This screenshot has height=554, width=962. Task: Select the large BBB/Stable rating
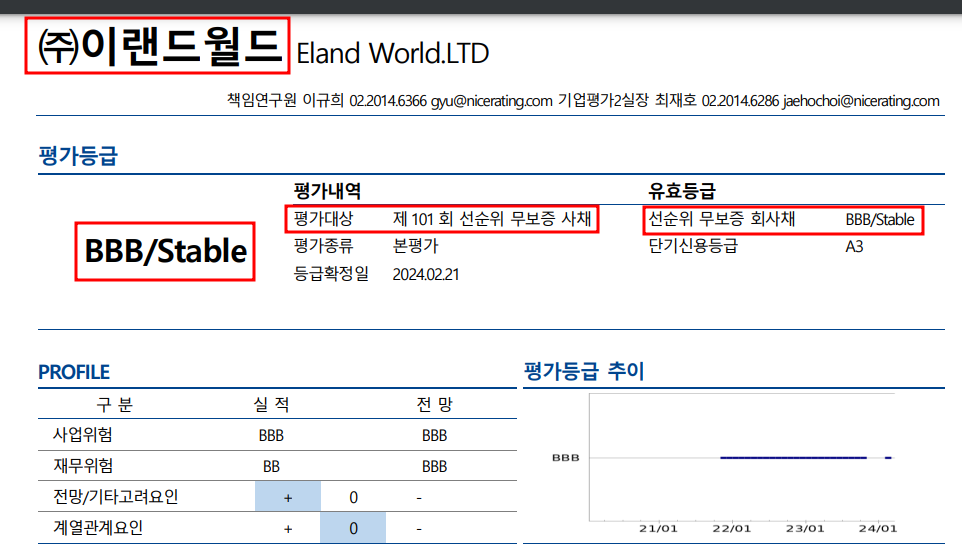(x=166, y=252)
